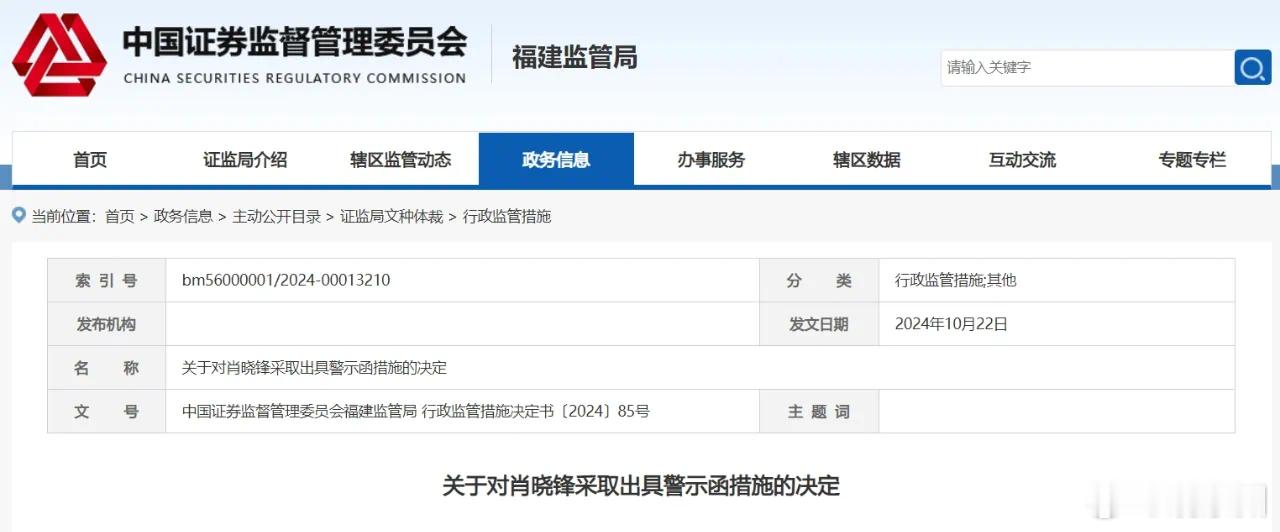Screen dimensions: 1280x532
Task: Click the 分类 label cell
Action: [x=819, y=281]
